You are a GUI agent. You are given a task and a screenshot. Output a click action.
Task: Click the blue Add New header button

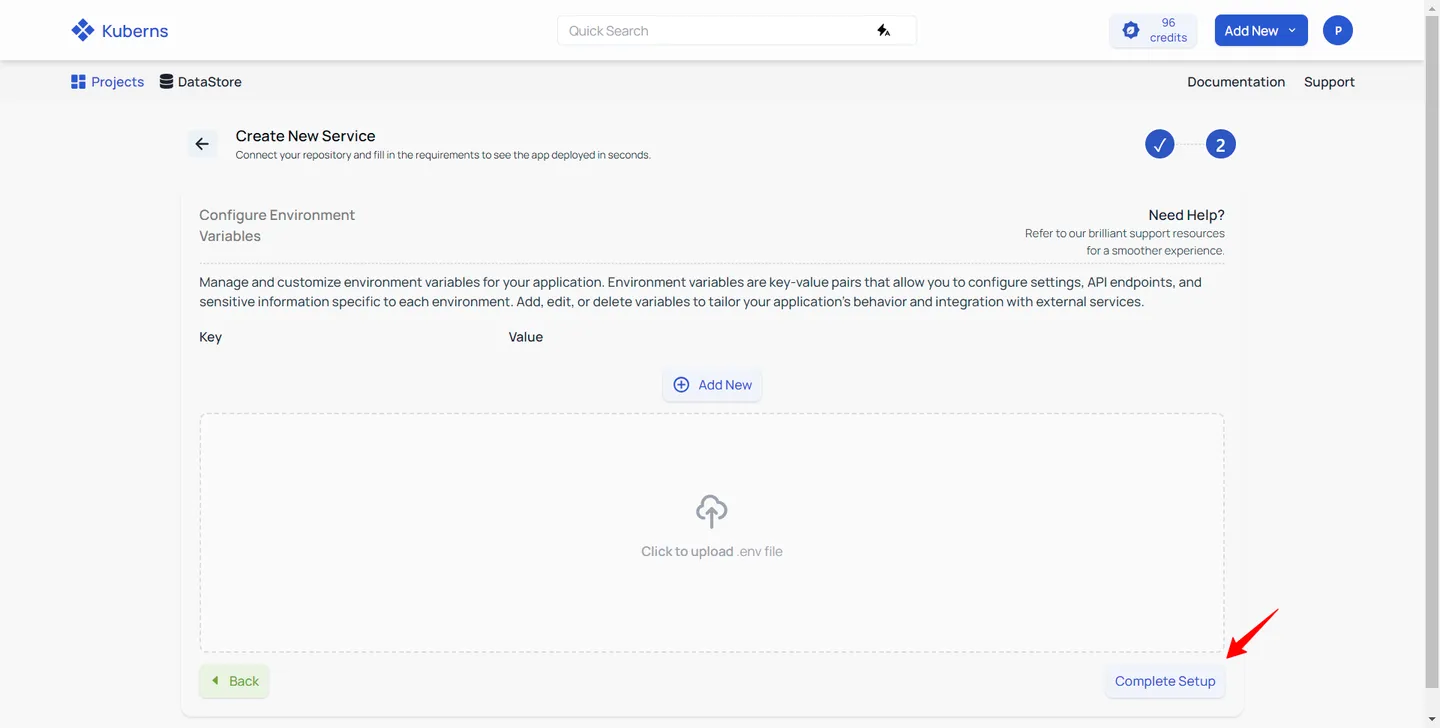[x=1261, y=30]
